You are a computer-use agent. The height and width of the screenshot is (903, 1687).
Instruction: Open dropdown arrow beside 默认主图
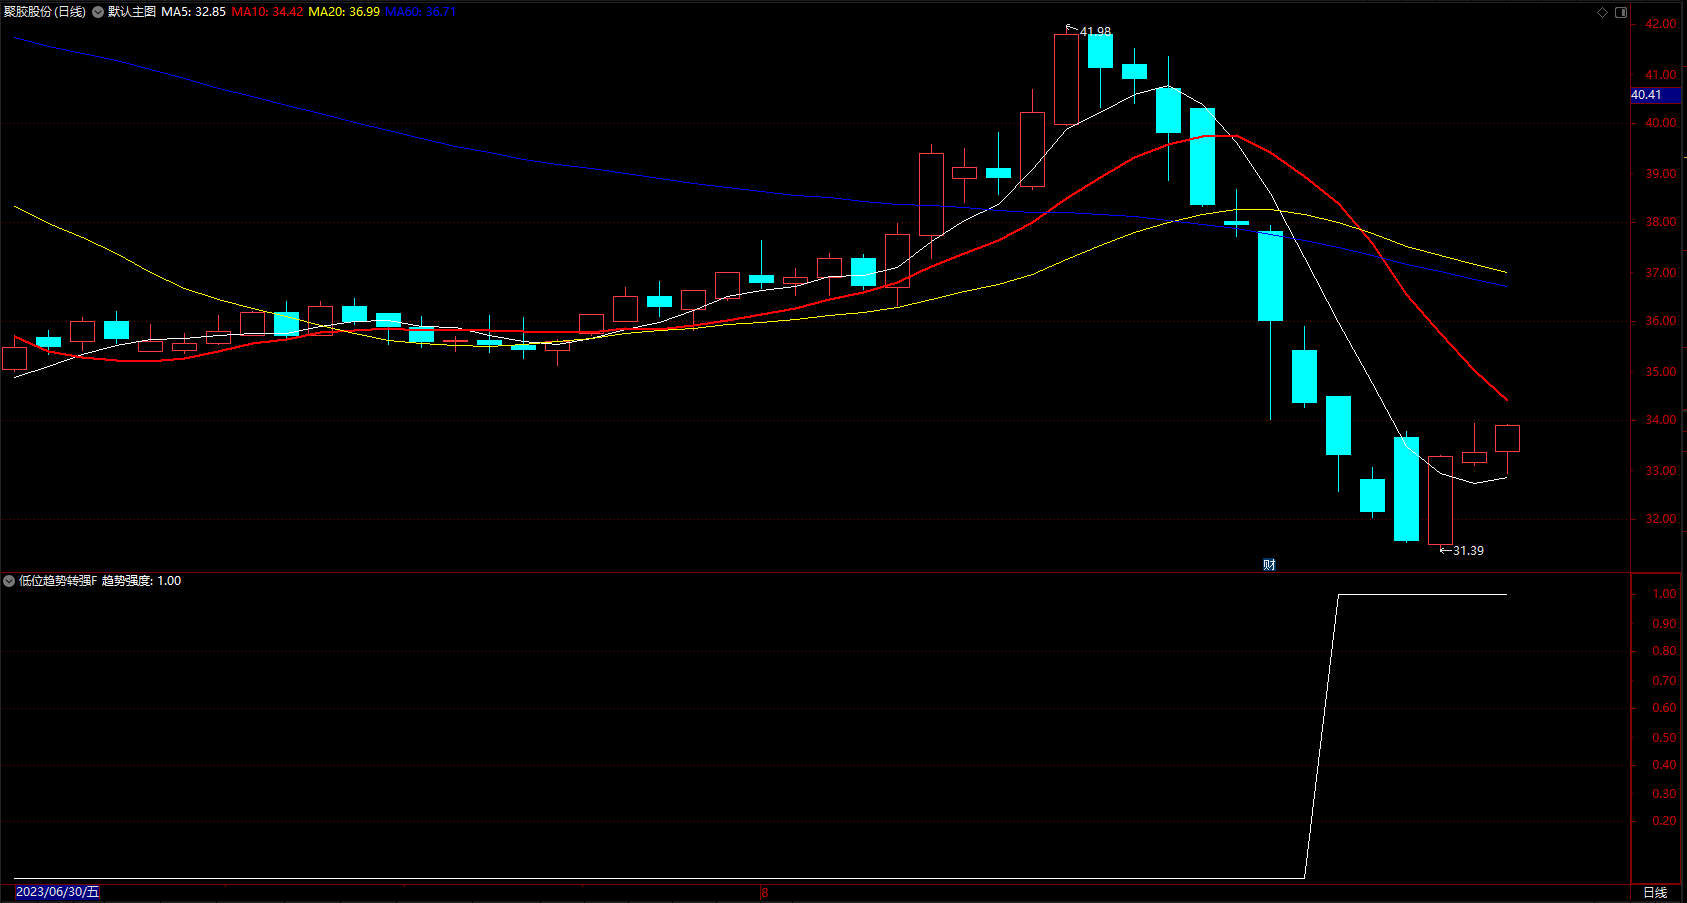coord(98,12)
